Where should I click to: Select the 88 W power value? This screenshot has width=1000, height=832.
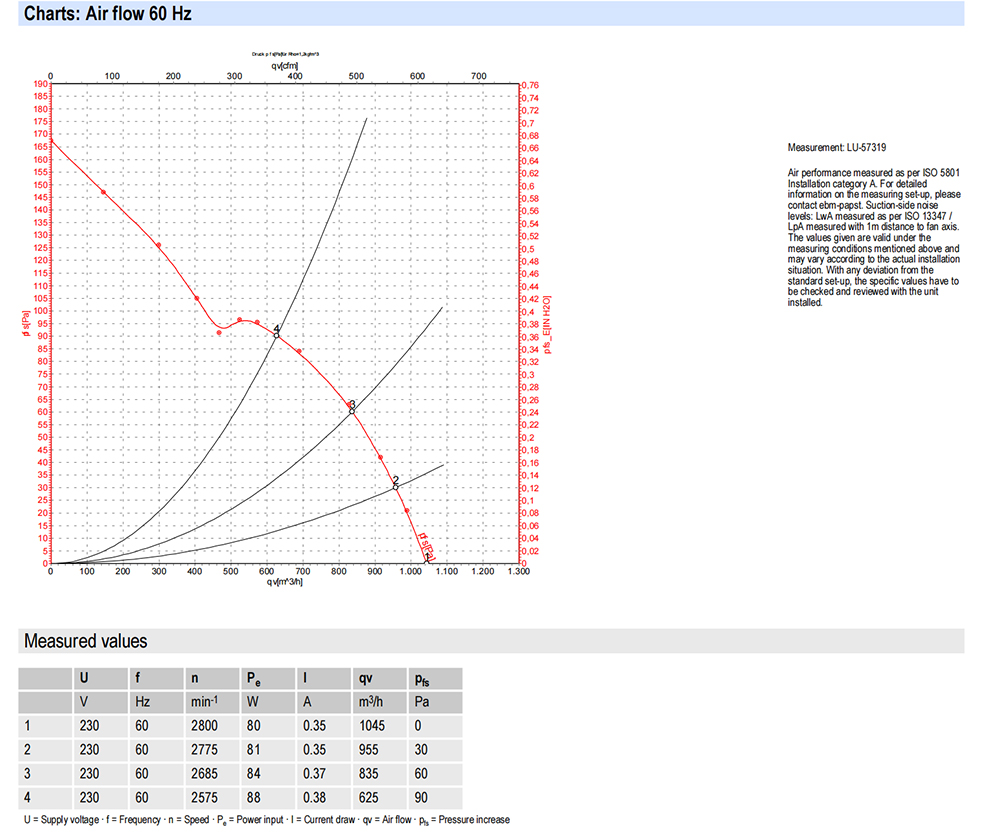coord(253,796)
